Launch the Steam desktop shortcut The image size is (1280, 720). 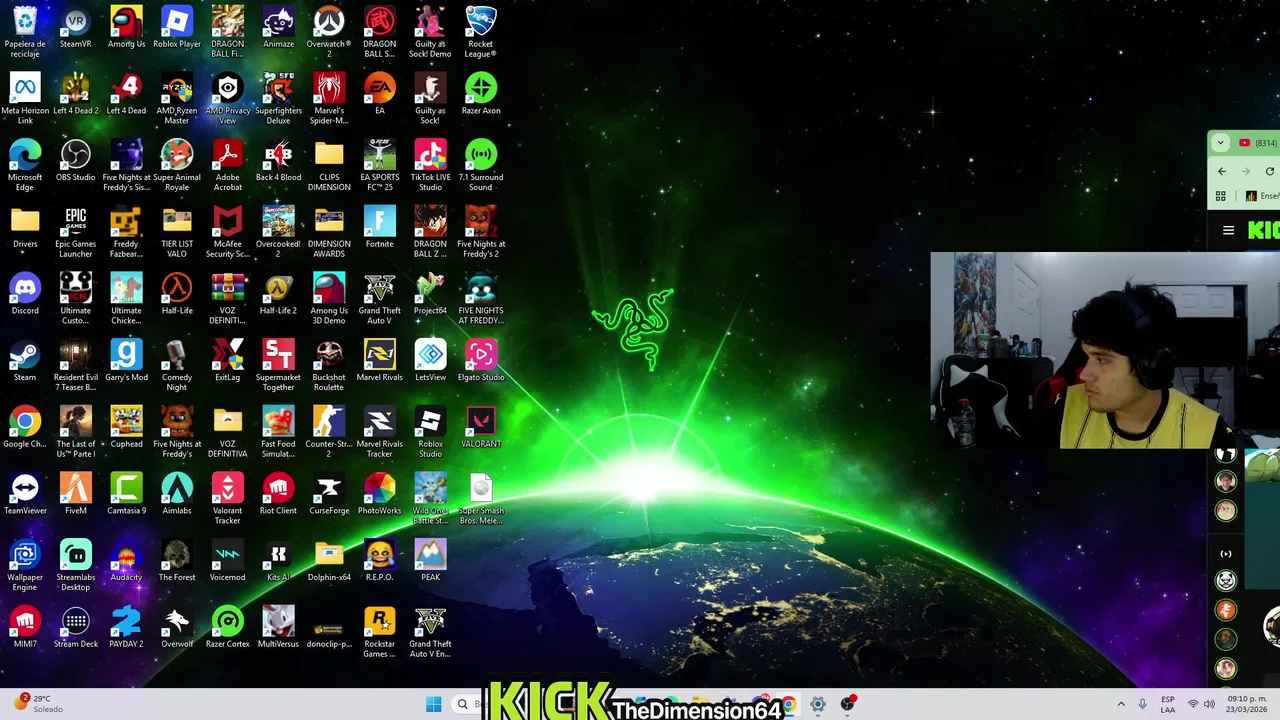click(25, 360)
